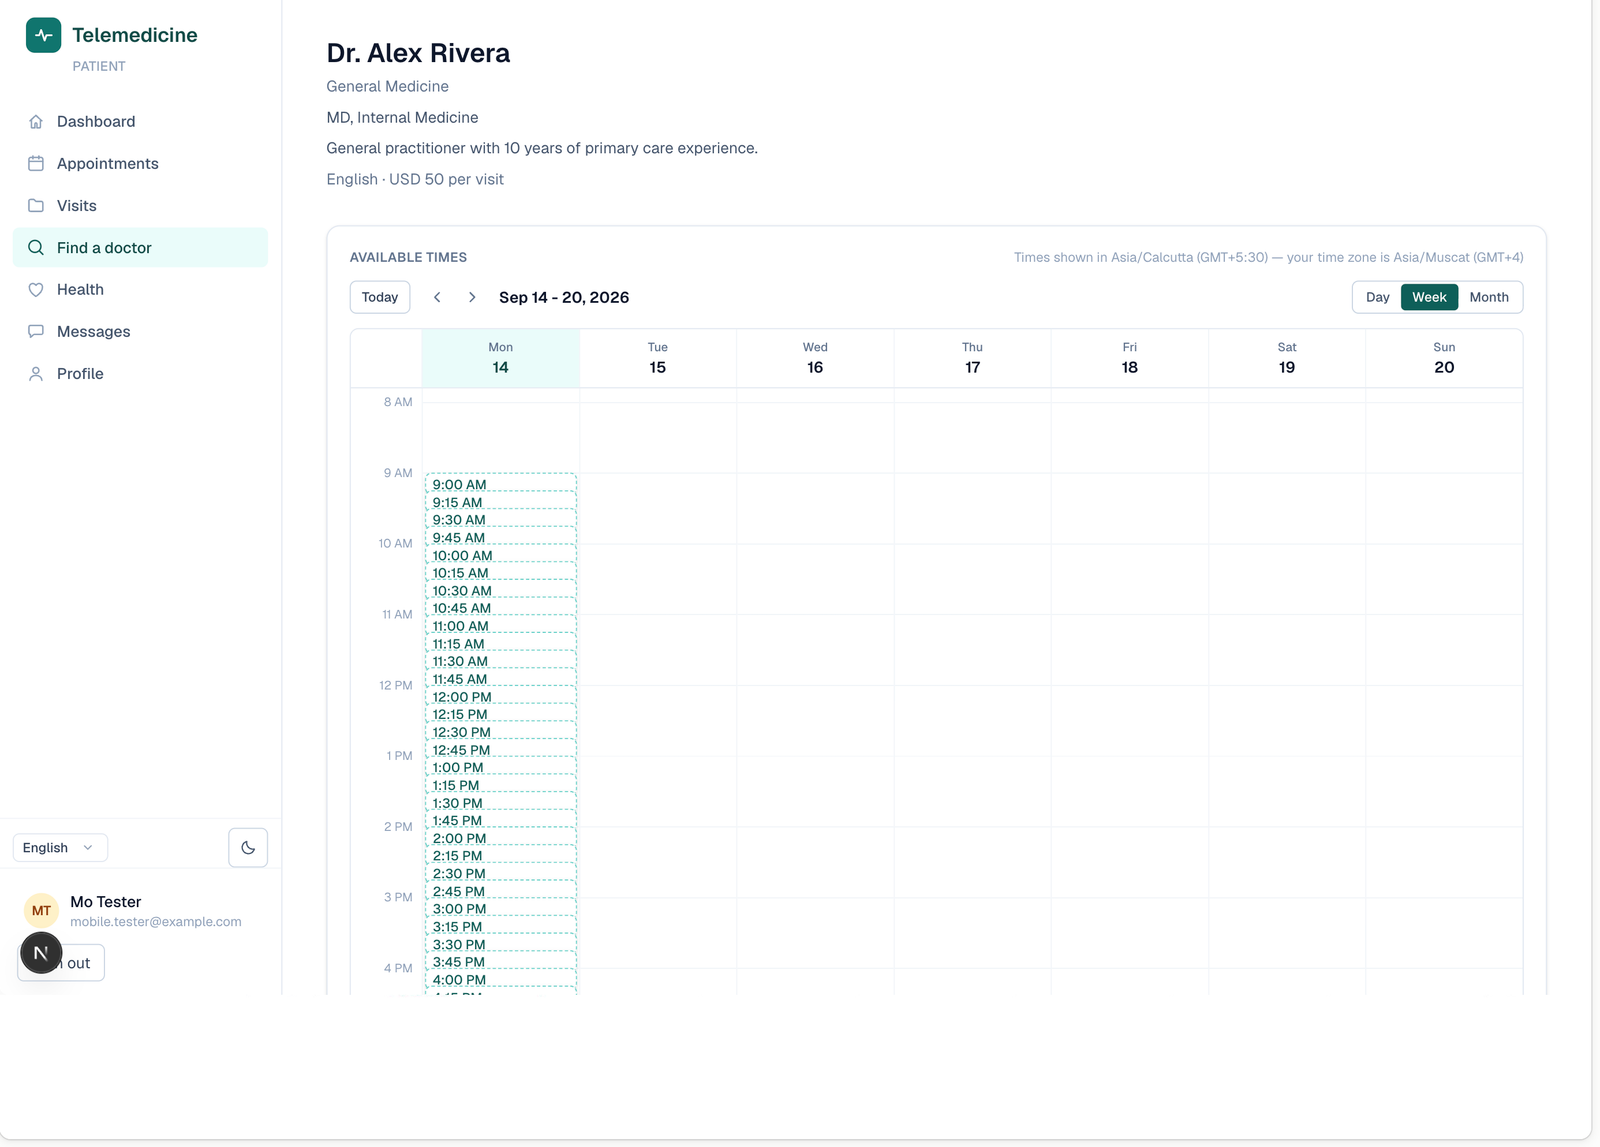Viewport: 1600px width, 1147px height.
Task: Open the Profile menu item
Action: [140, 373]
